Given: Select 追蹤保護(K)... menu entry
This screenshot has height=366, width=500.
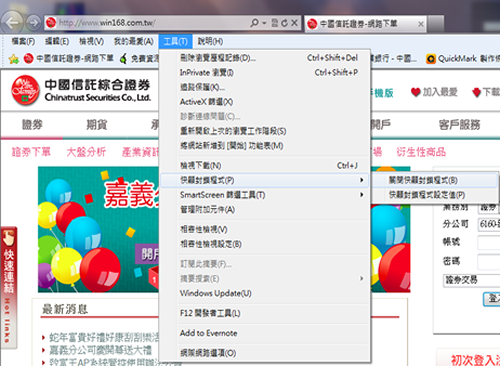Looking at the screenshot, I should 265,87.
